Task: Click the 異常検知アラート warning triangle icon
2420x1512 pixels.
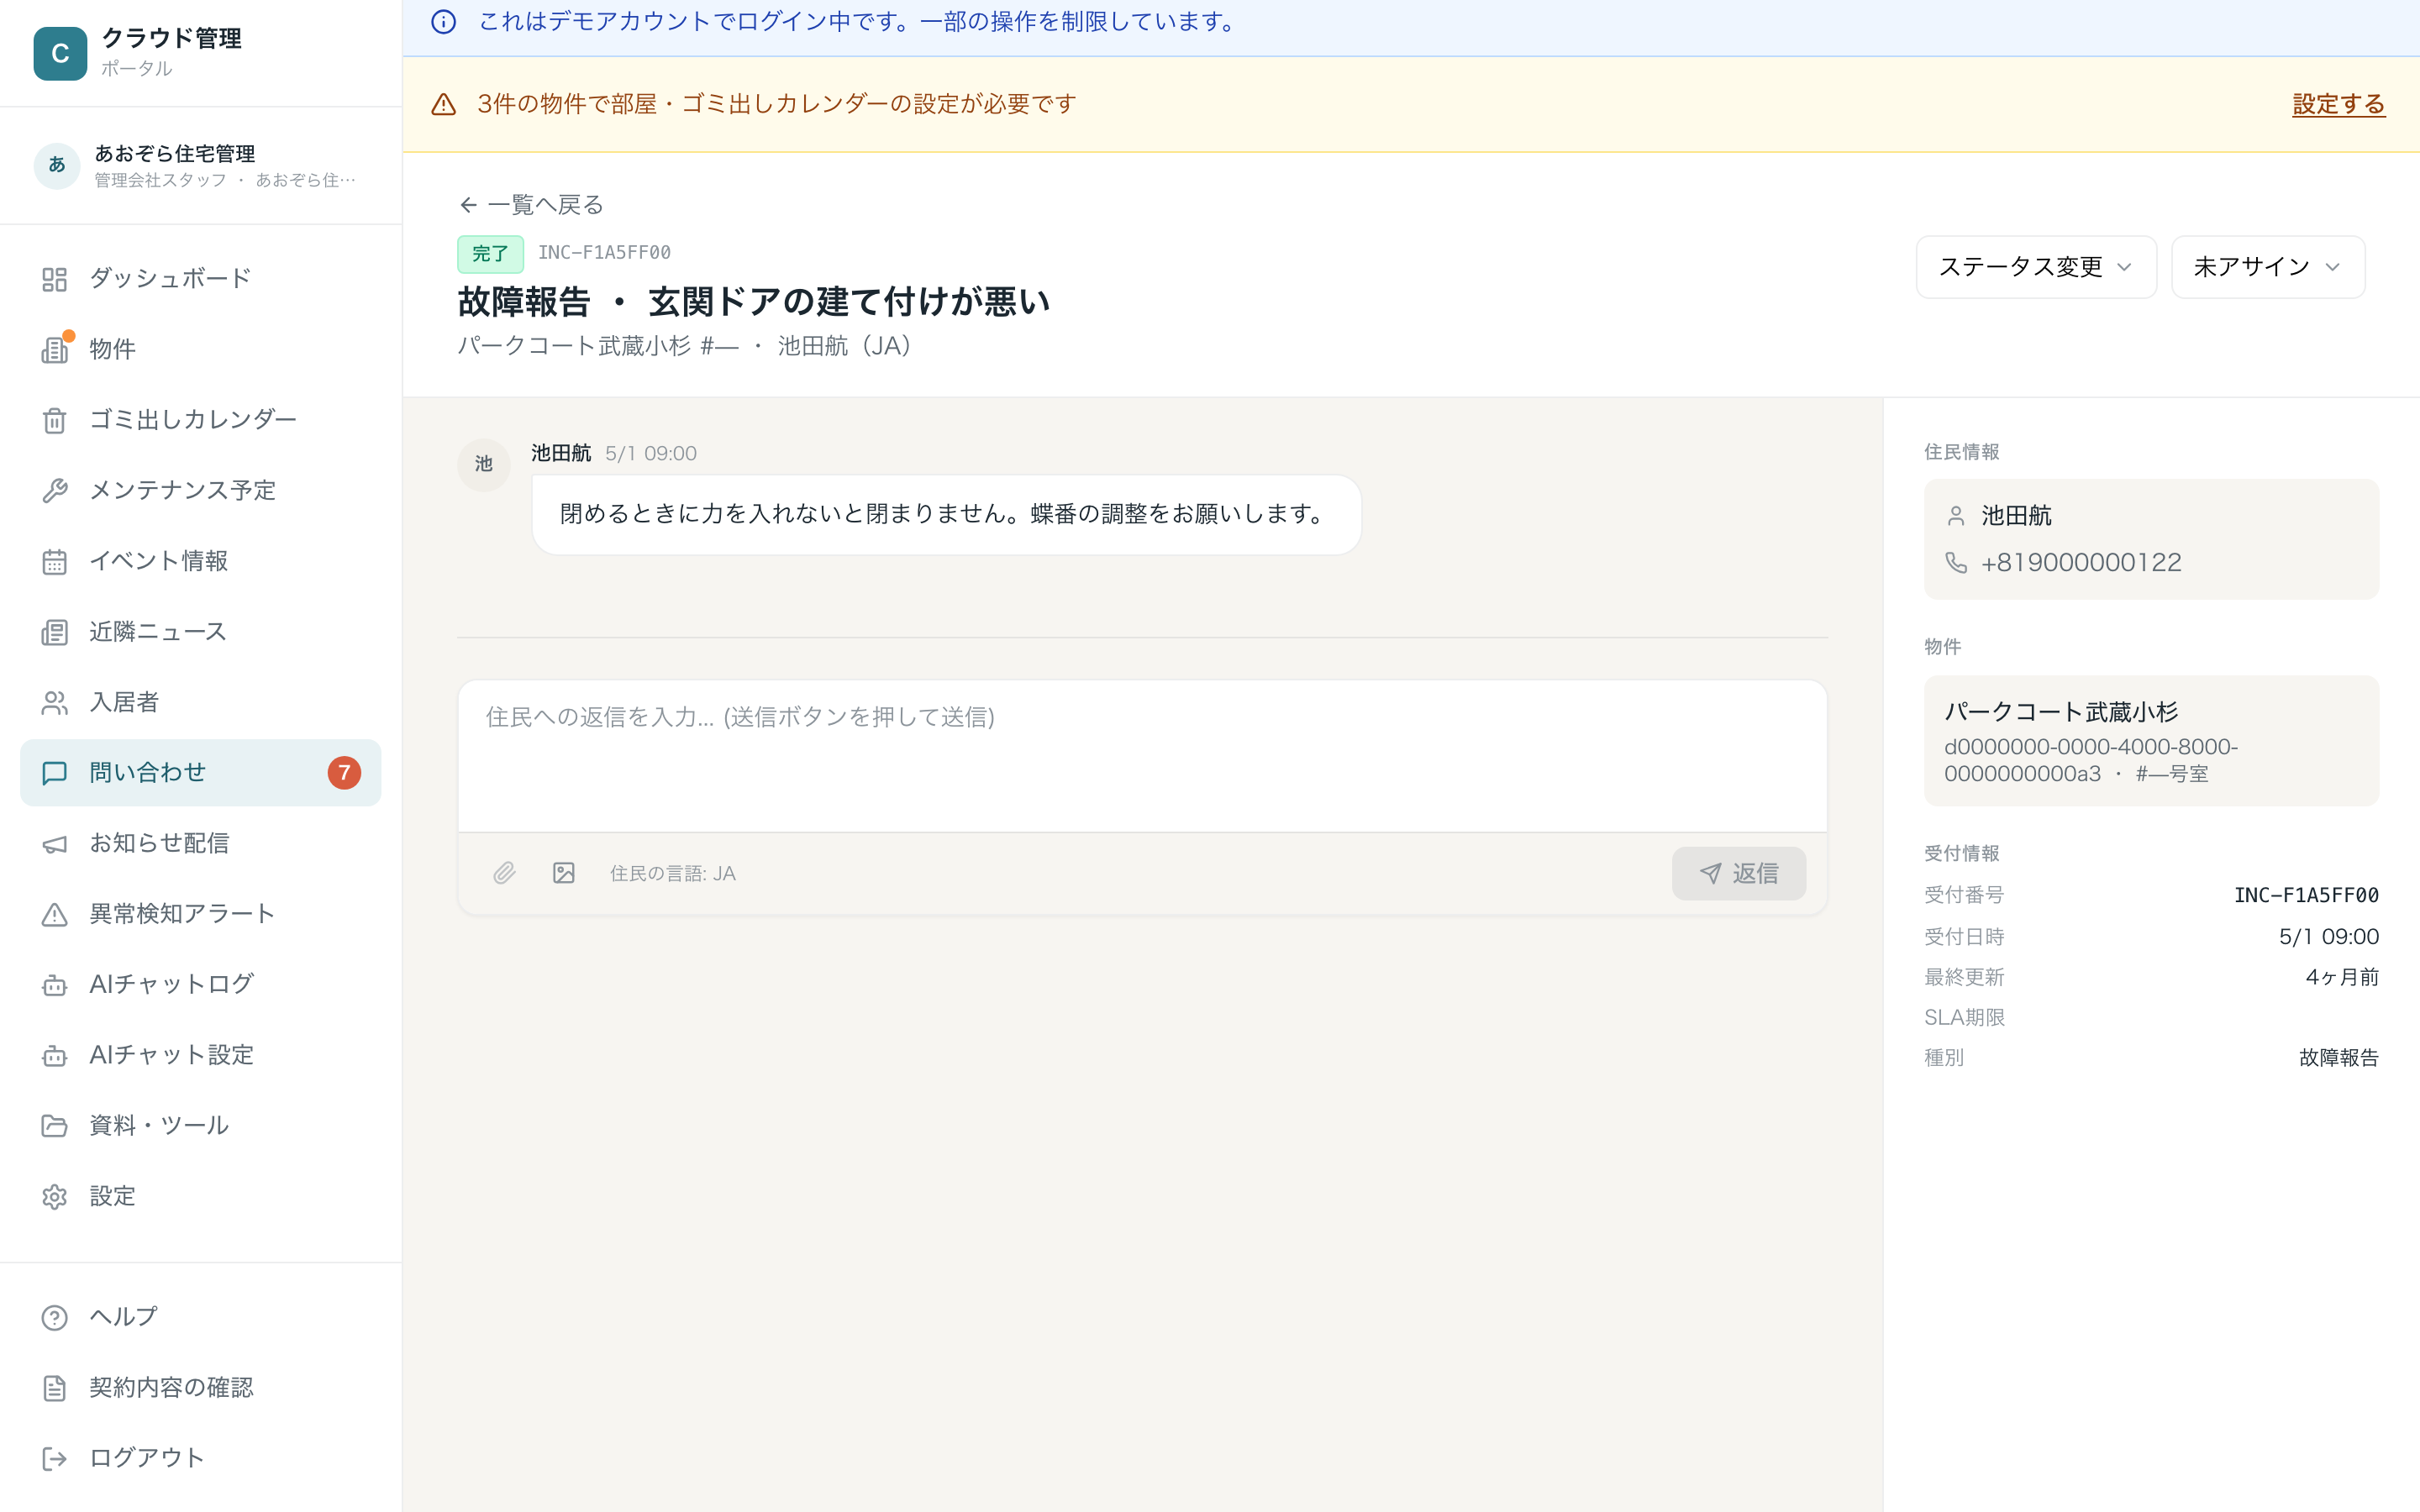Action: tap(54, 915)
